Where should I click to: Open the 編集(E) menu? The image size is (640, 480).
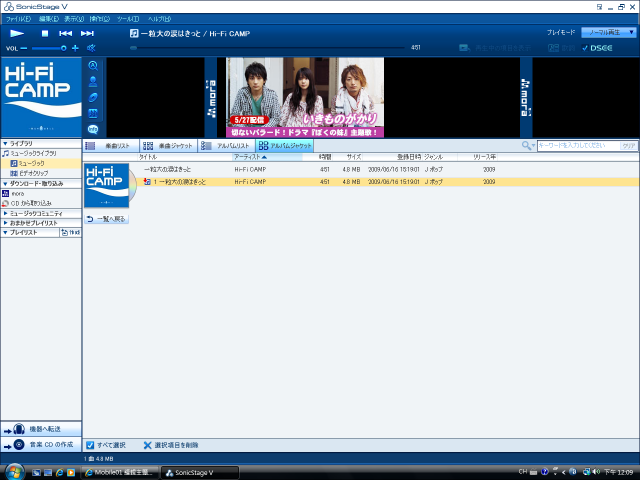[x=49, y=19]
